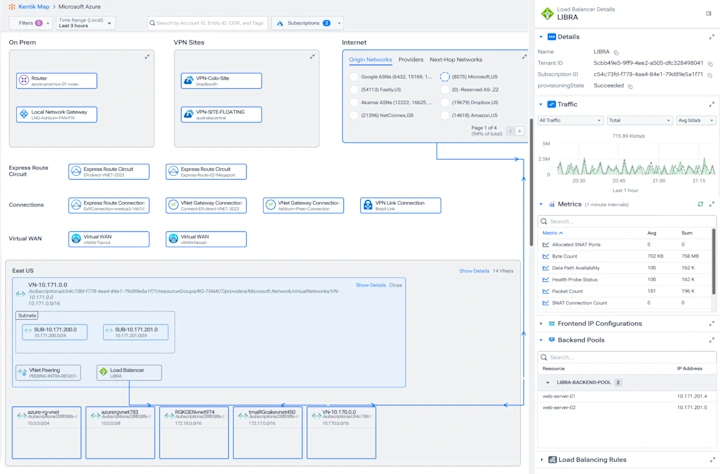Copy the Subscription ID value
Viewport: 720px width, 474px height.
710,75
